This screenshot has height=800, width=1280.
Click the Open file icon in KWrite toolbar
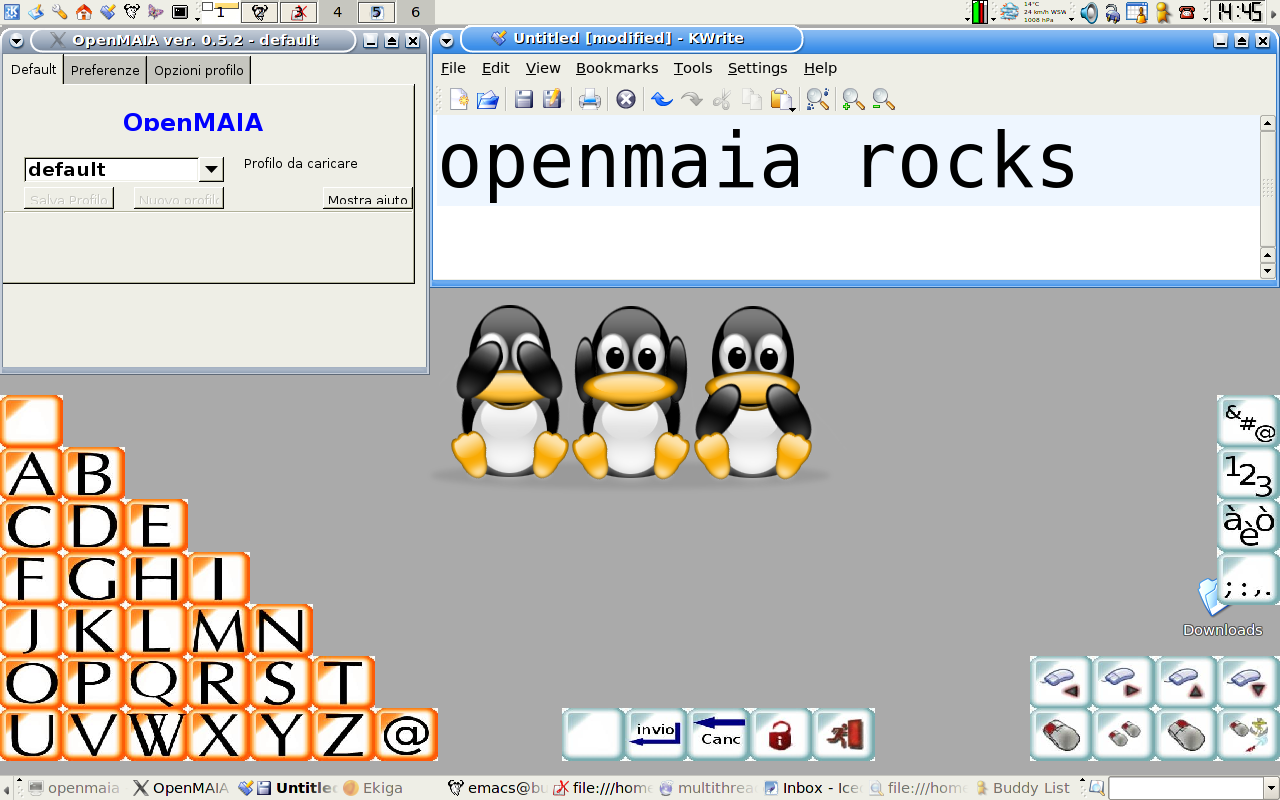(487, 99)
